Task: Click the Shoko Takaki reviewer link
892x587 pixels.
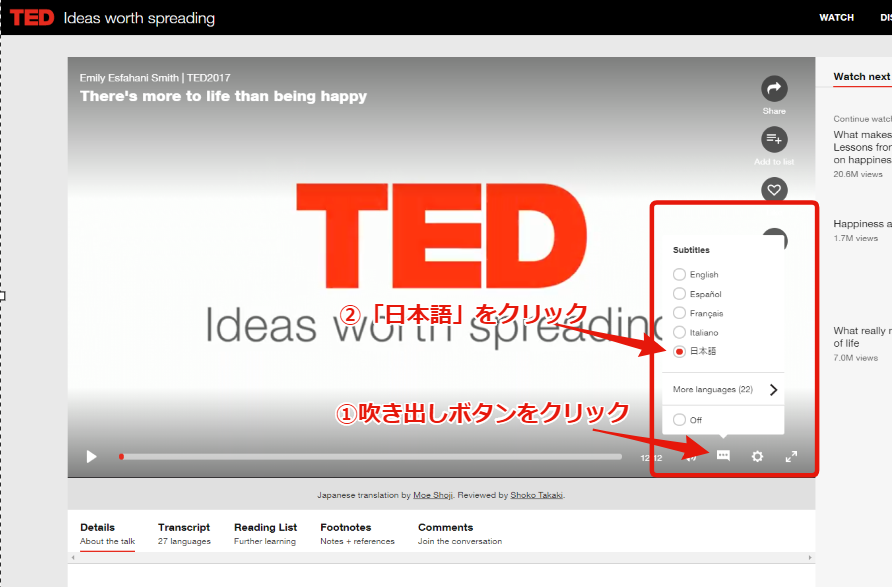Action: (536, 495)
